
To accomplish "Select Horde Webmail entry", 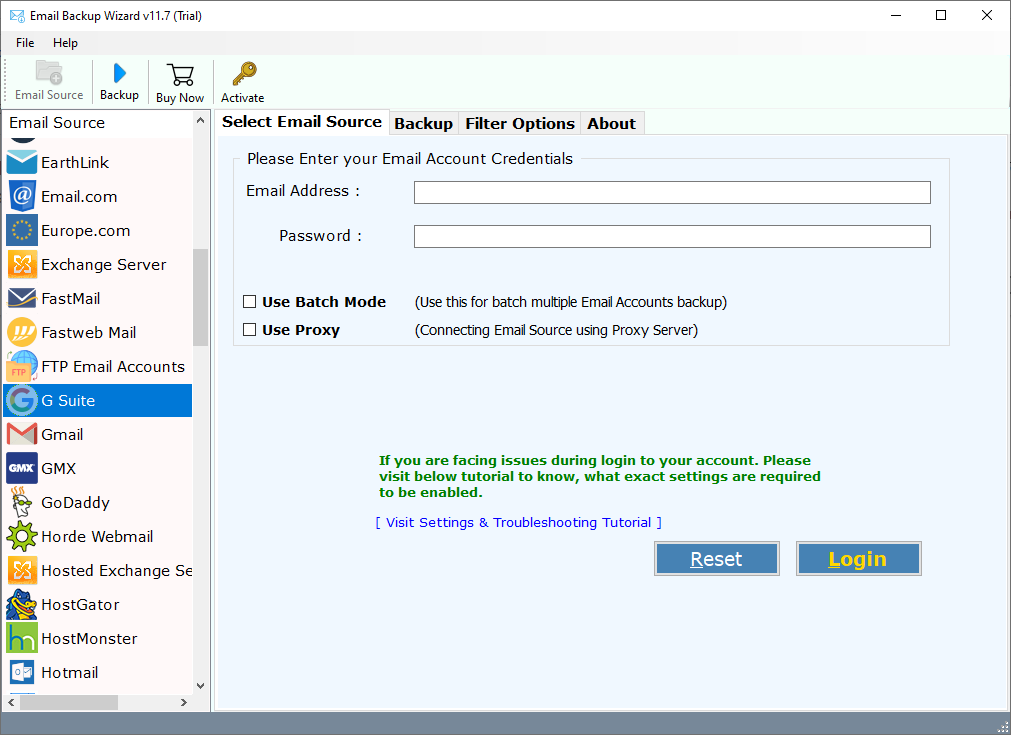I will click(98, 536).
